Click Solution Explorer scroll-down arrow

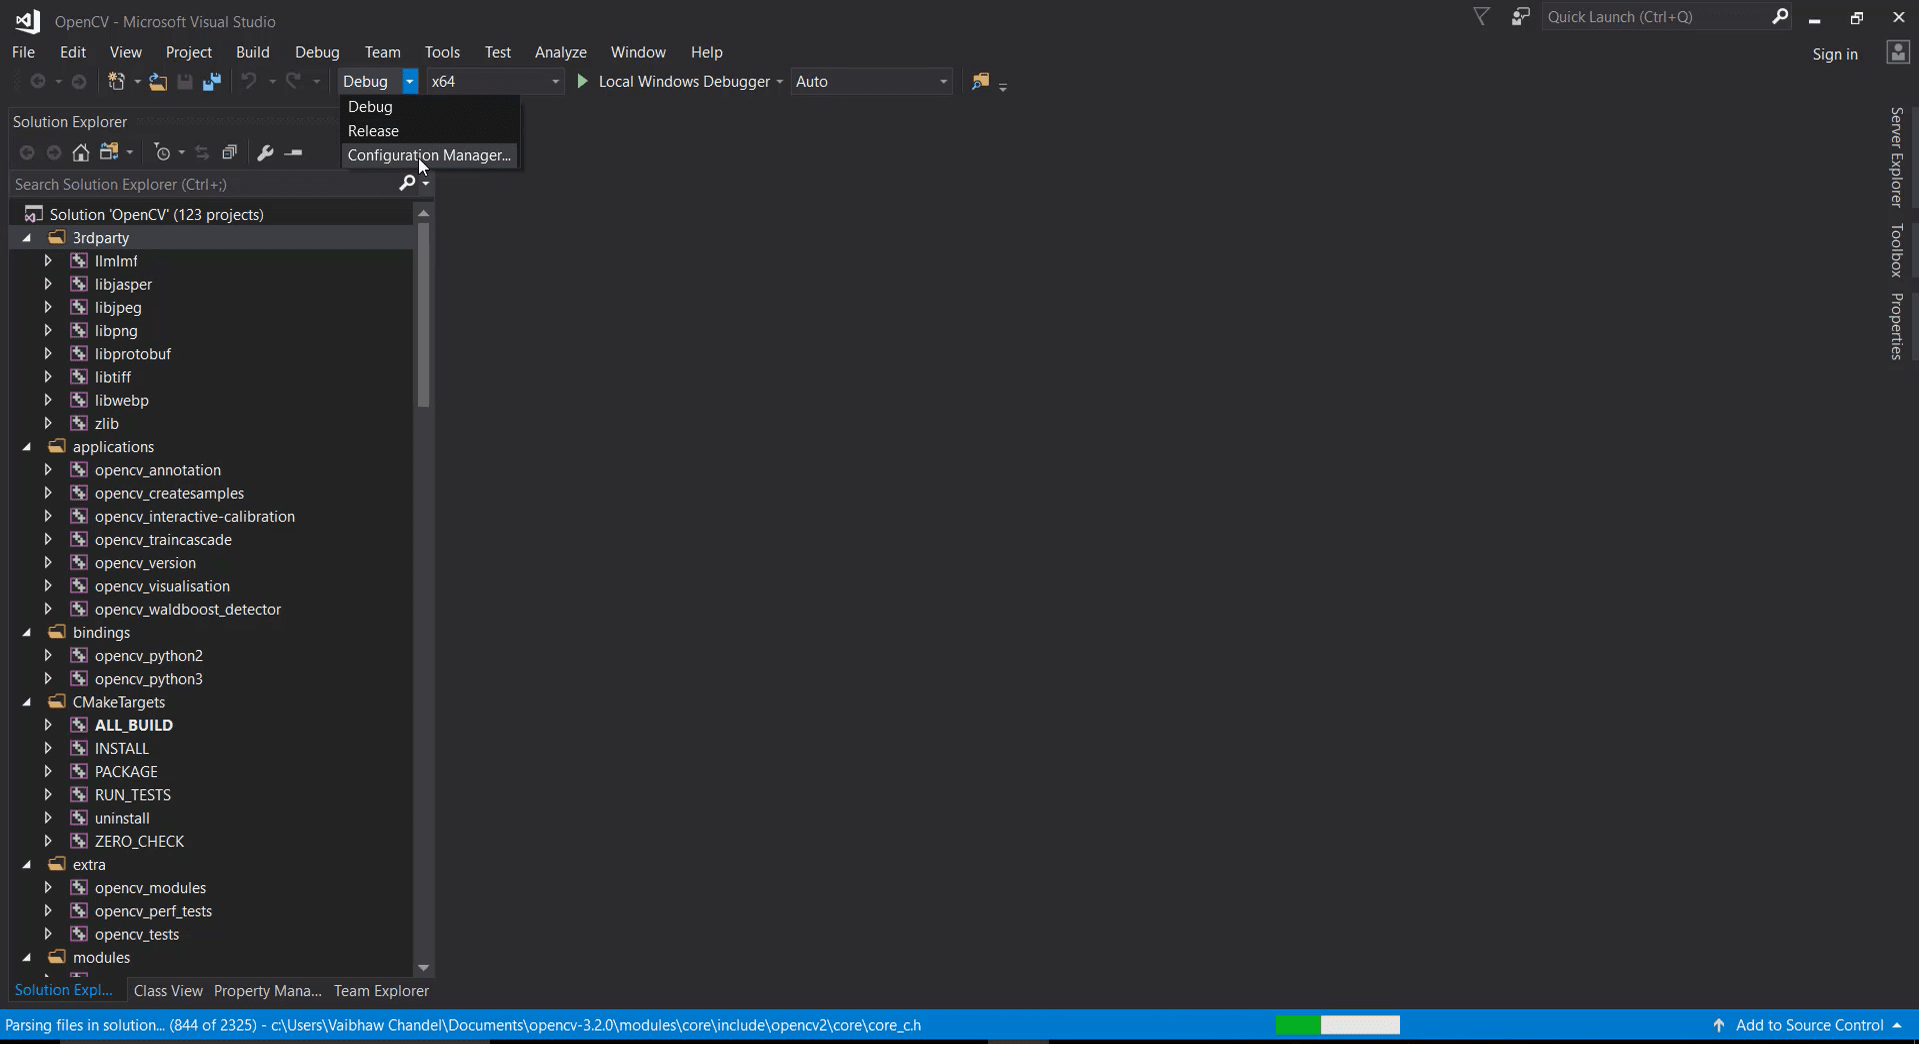[423, 968]
